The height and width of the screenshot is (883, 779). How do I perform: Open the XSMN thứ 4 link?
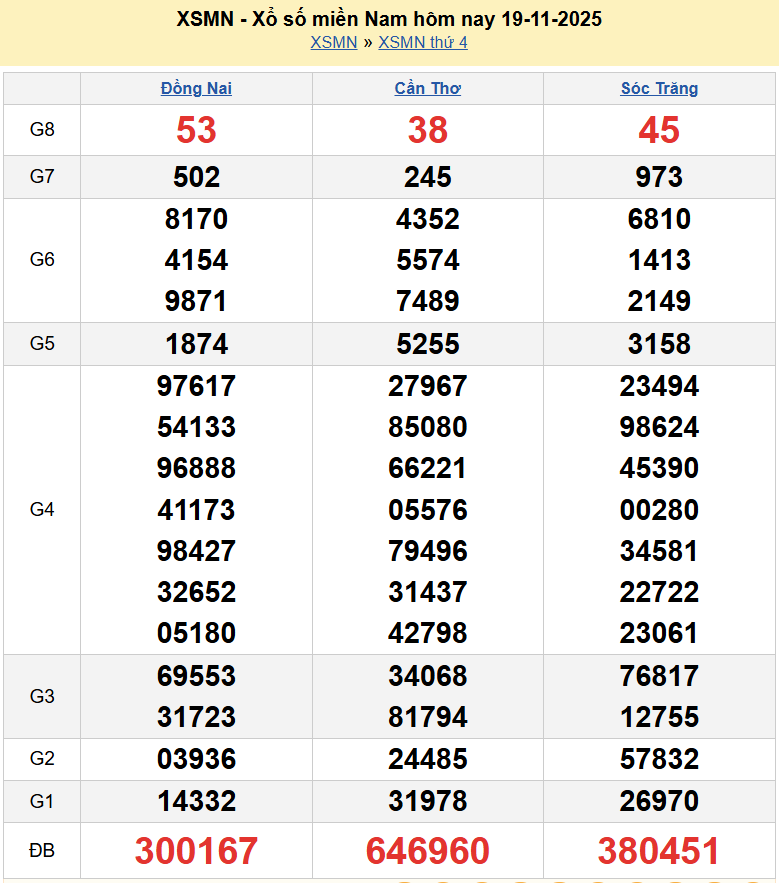tap(422, 42)
